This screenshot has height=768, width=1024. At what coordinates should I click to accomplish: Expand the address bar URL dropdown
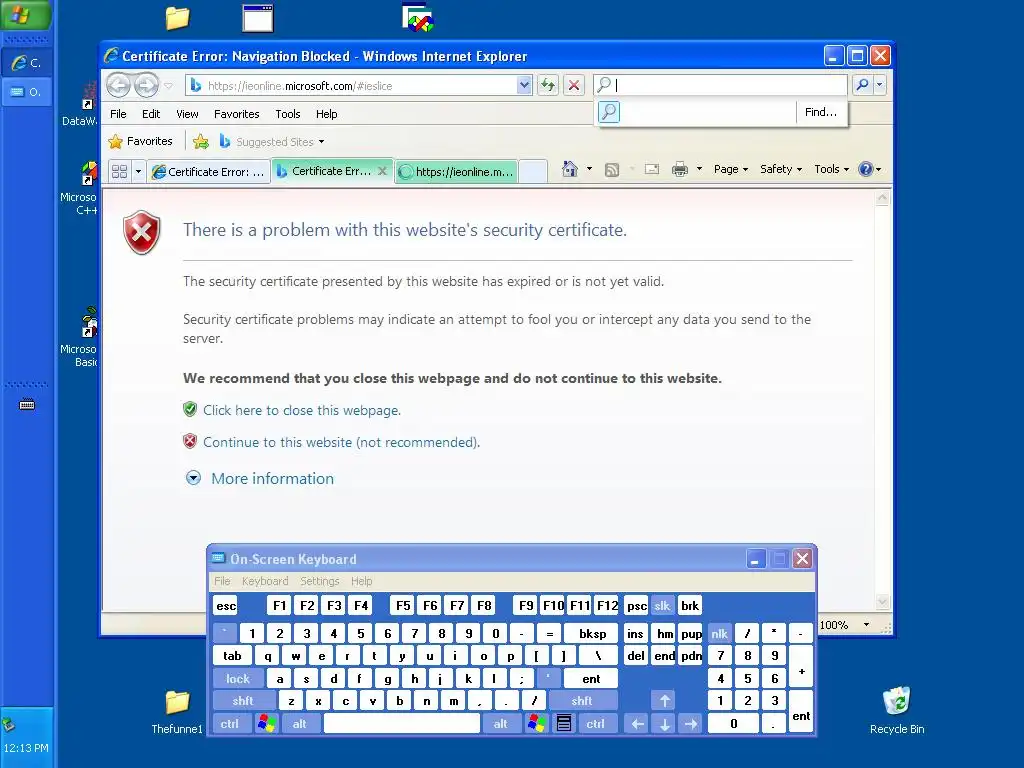(524, 85)
